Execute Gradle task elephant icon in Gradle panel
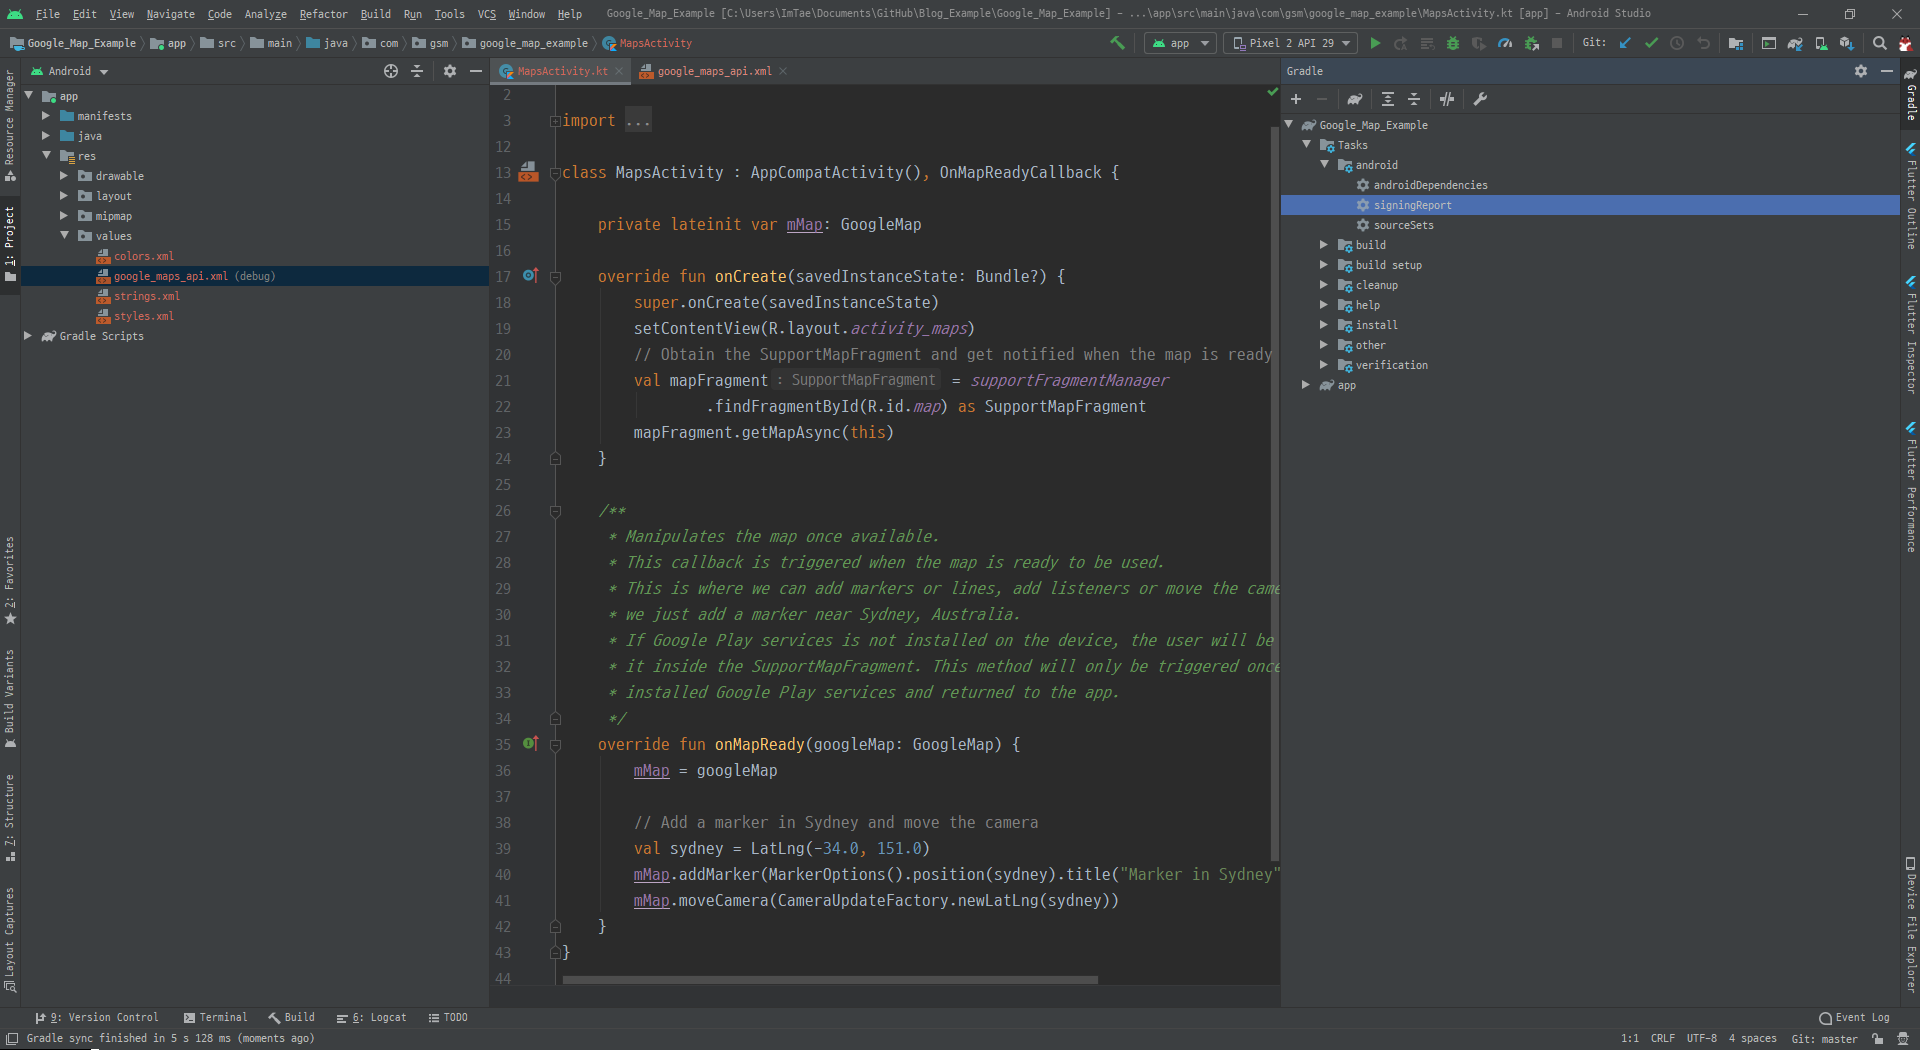This screenshot has height=1050, width=1920. pyautogui.click(x=1354, y=99)
